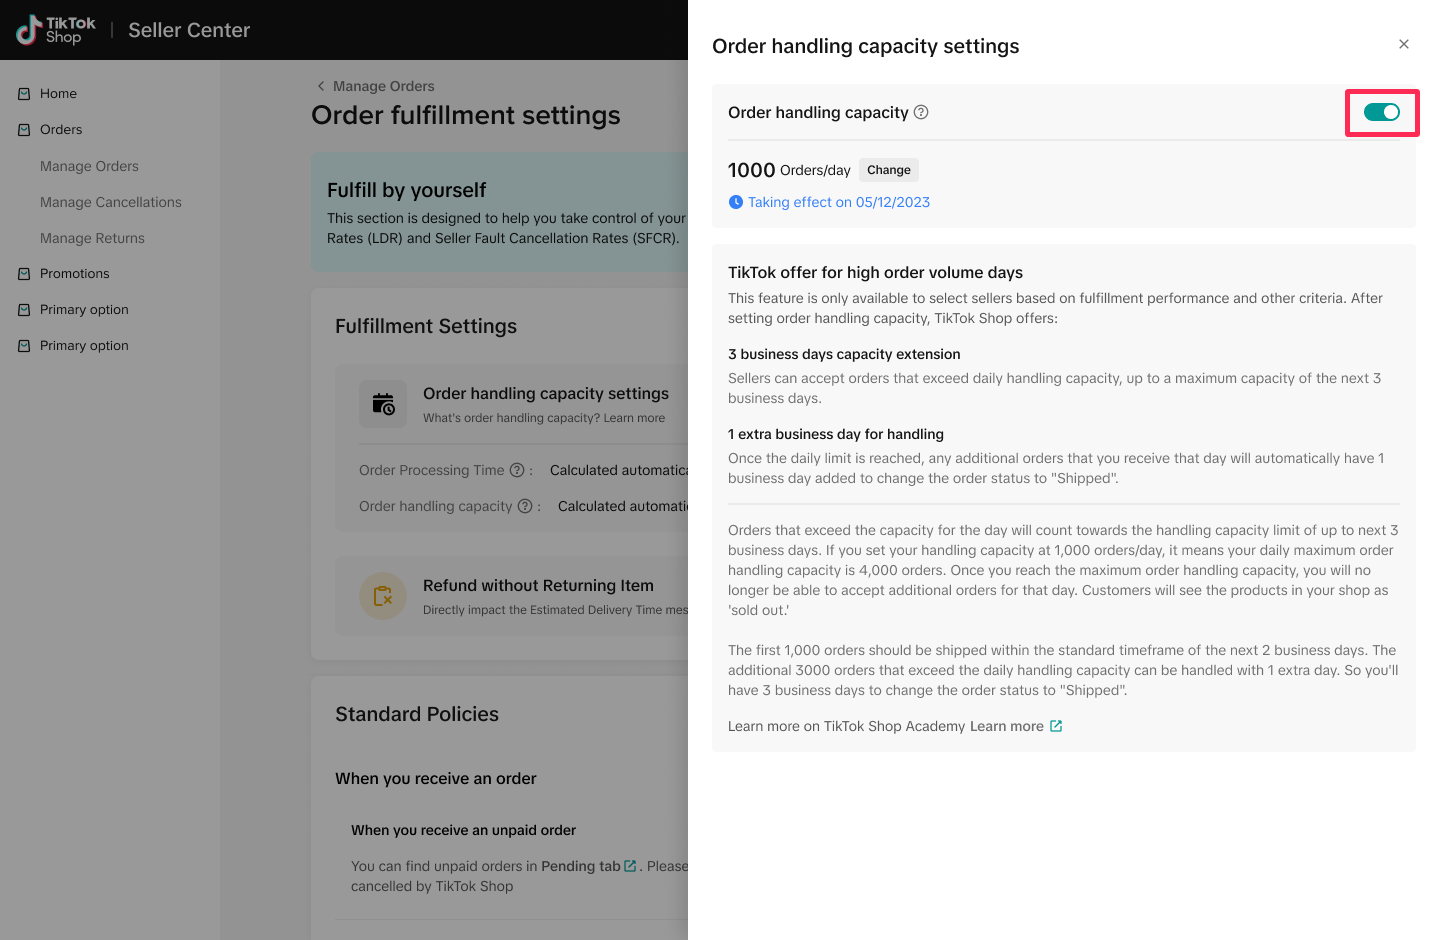Open Manage Returns in the sidebar
Screen dimensions: 1440x940
pos(92,238)
